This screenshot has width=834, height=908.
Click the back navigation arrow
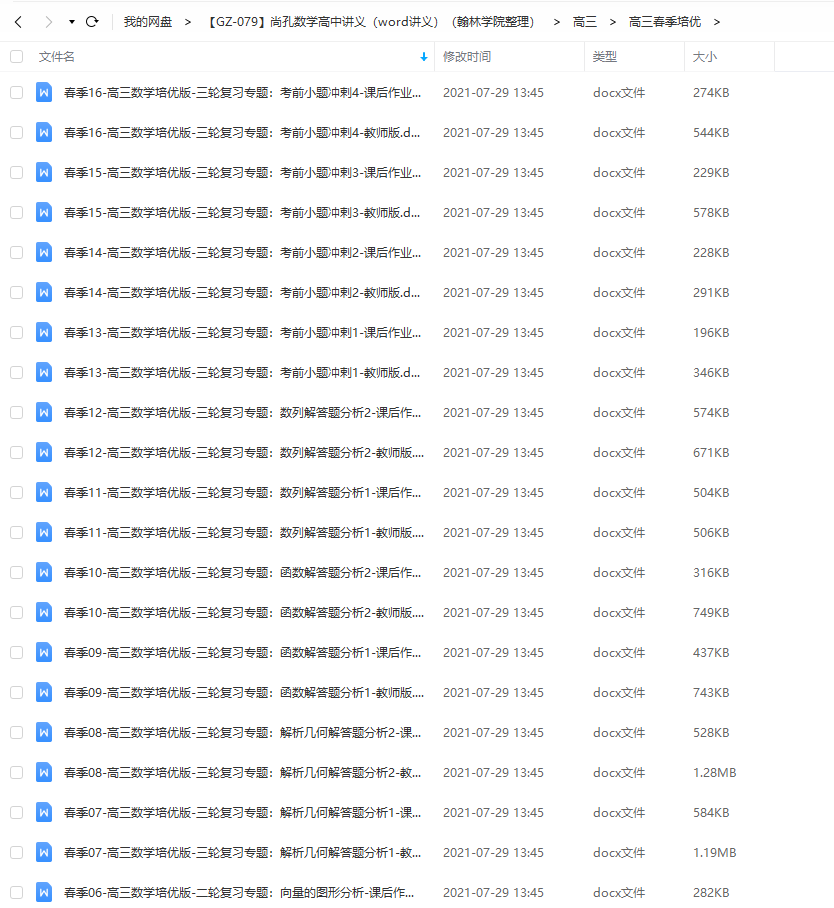pos(17,21)
